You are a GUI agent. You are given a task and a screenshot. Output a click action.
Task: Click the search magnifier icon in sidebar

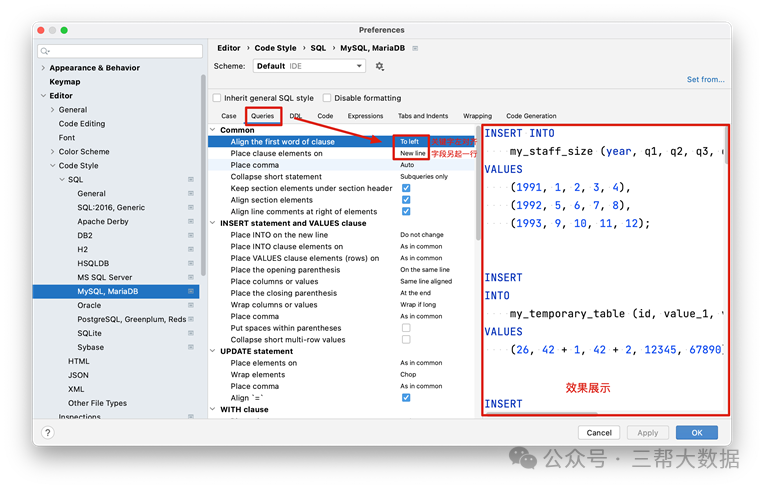point(46,51)
